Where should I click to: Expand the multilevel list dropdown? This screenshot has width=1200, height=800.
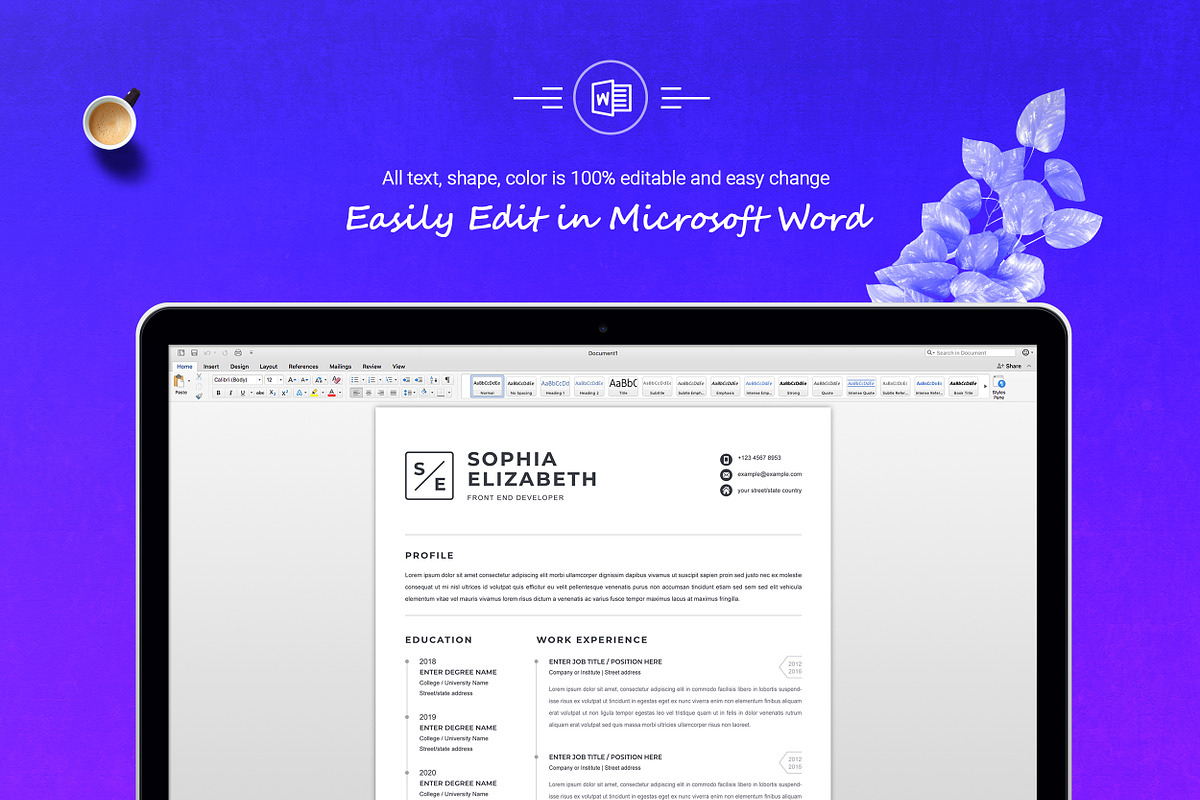pyautogui.click(x=396, y=380)
